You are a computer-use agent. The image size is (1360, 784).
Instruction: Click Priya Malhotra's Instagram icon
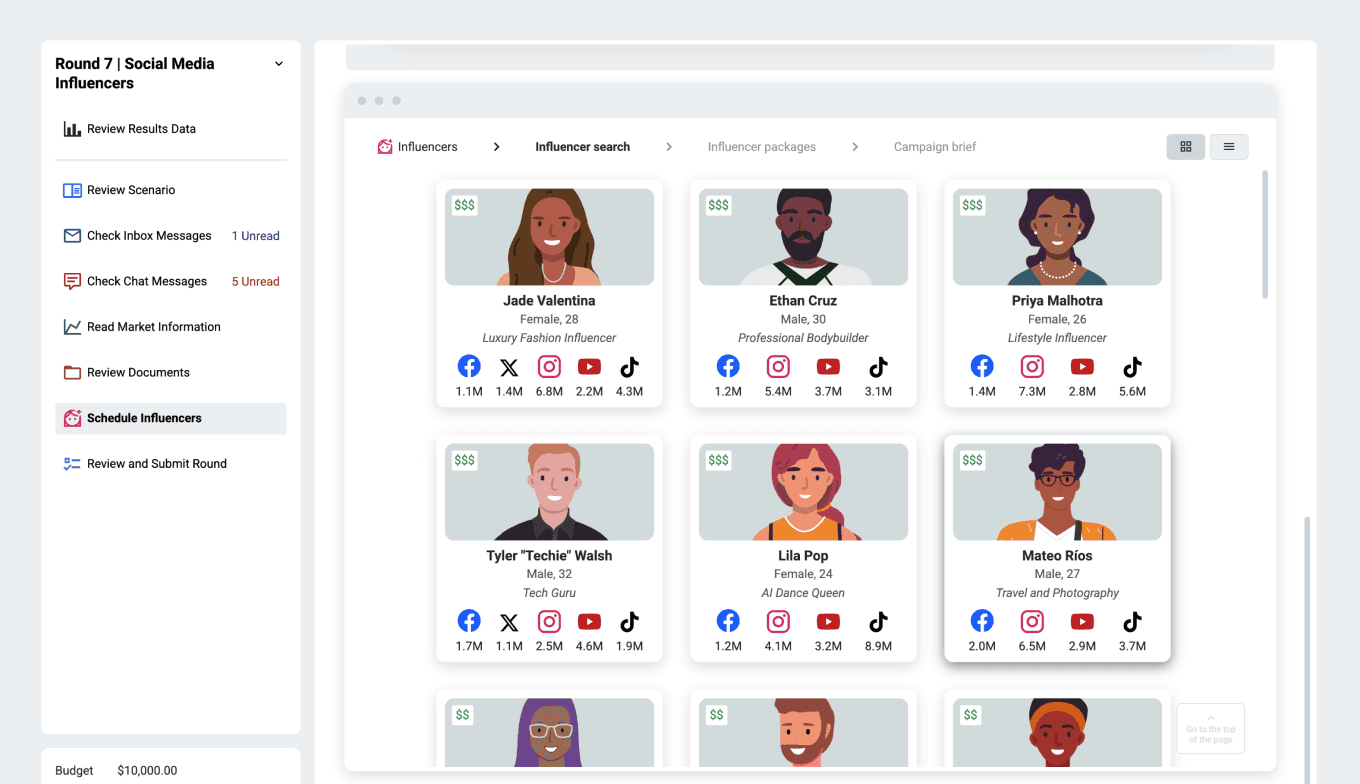click(1032, 366)
